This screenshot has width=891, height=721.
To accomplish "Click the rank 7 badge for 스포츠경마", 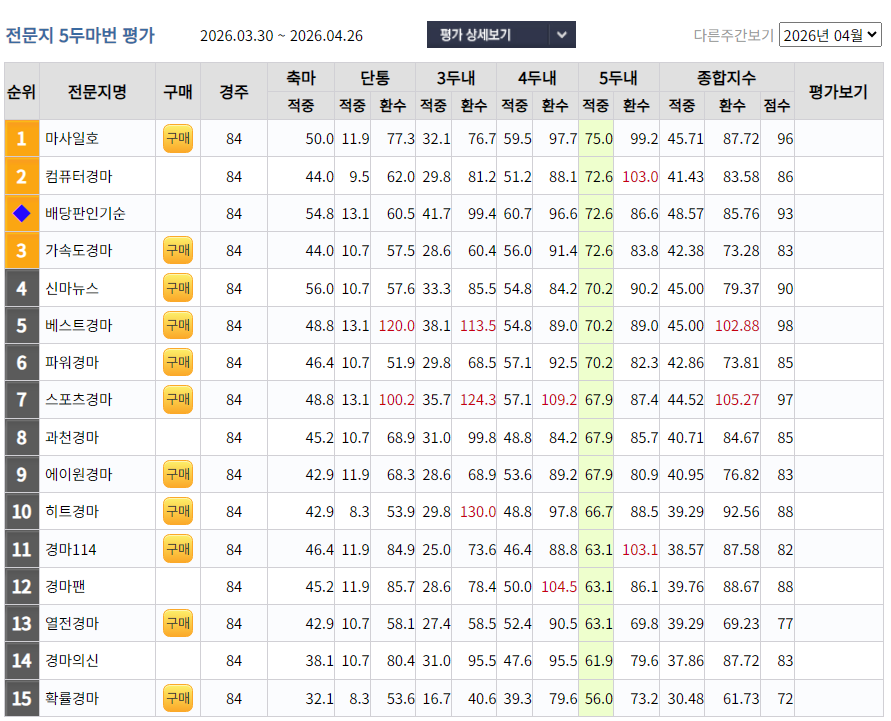I will pos(21,399).
